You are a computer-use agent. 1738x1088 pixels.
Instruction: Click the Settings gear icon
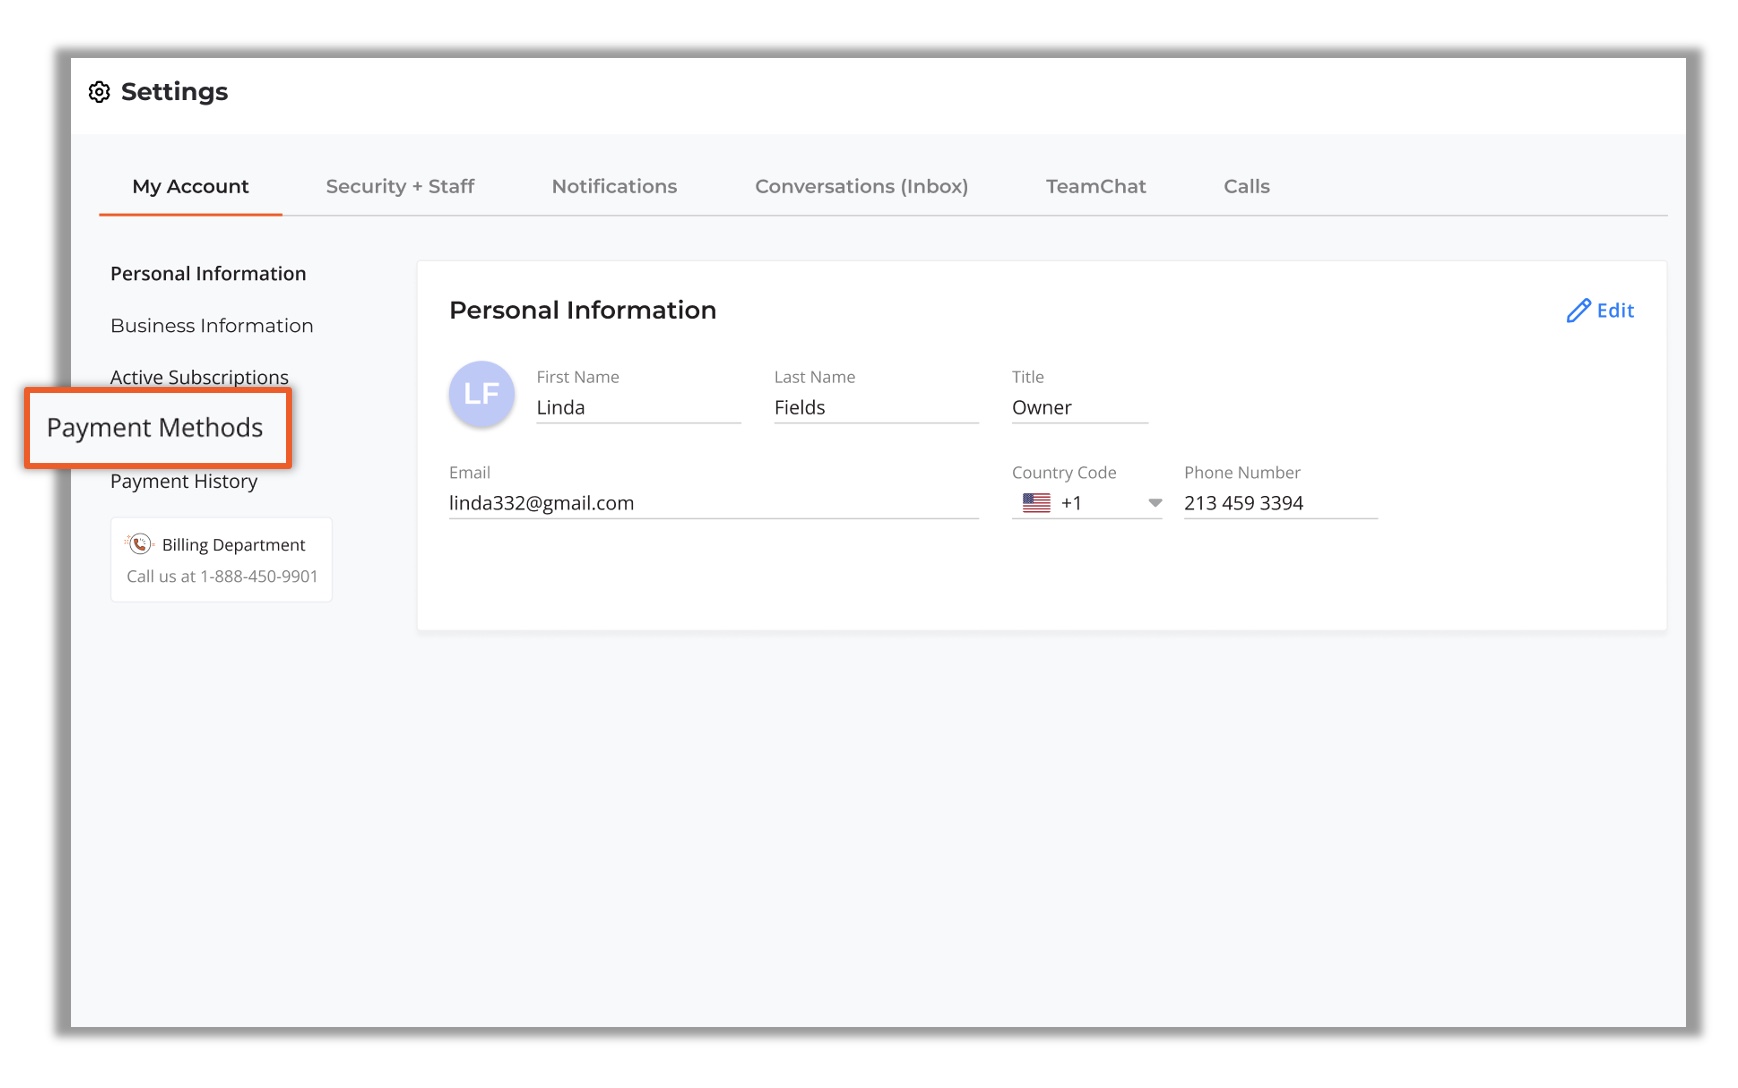[99, 92]
